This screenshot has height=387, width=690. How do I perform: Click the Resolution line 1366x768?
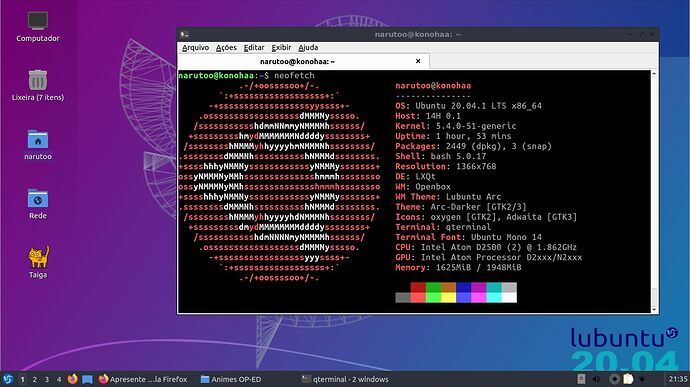[446, 166]
